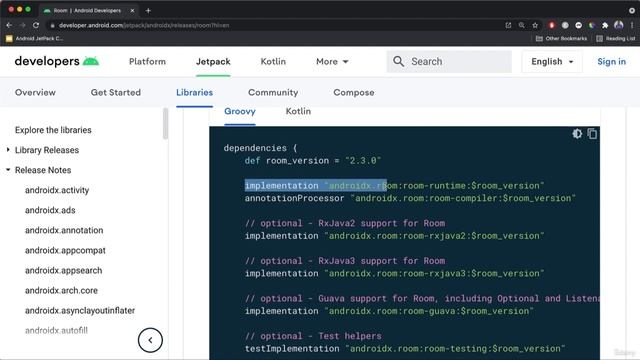This screenshot has height=360, width=640.
Task: Click the room_version "2.3.0" line in the code
Action: (x=313, y=161)
